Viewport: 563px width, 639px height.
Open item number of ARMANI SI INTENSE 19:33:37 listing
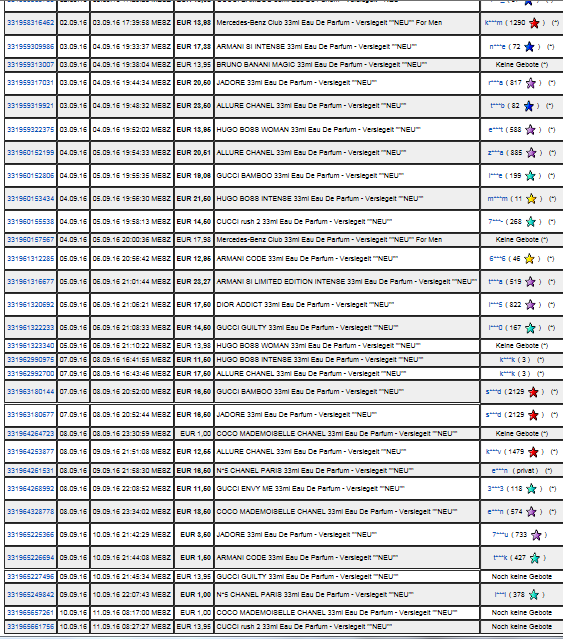click(31, 46)
